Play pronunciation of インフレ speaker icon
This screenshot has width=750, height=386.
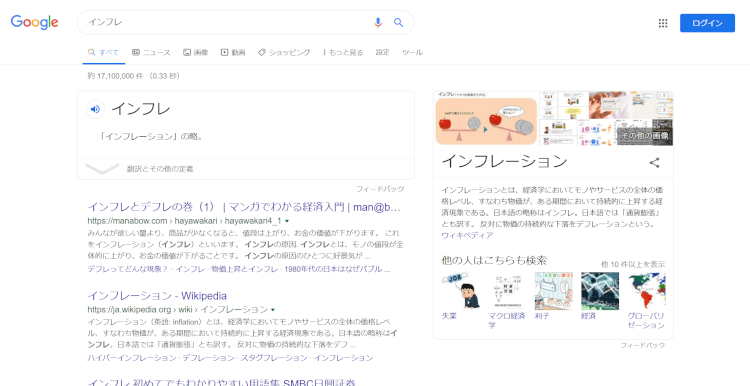point(95,109)
